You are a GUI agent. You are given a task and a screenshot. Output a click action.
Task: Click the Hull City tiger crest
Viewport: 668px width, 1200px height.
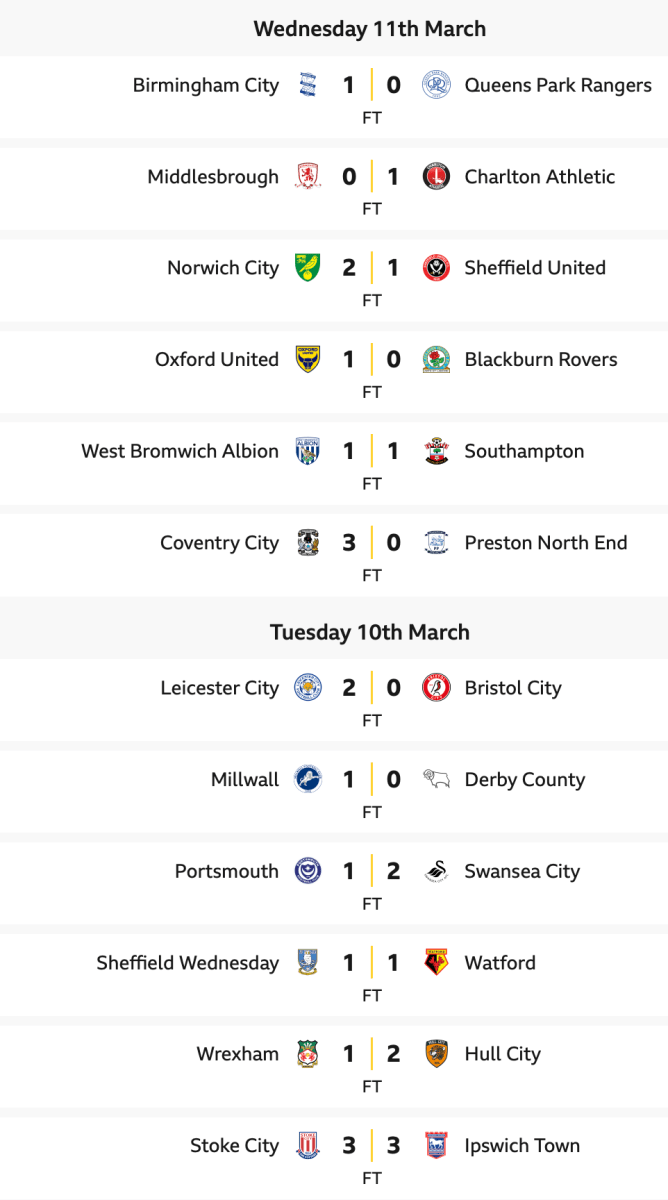(436, 1054)
